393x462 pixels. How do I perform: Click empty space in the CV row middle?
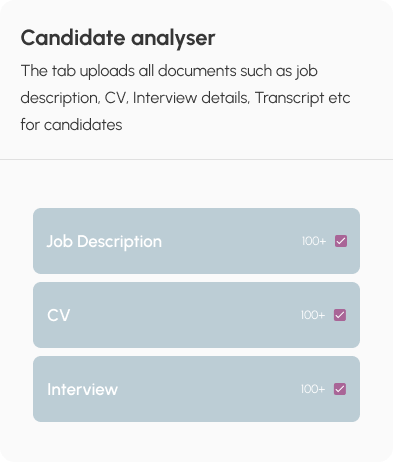[185, 315]
